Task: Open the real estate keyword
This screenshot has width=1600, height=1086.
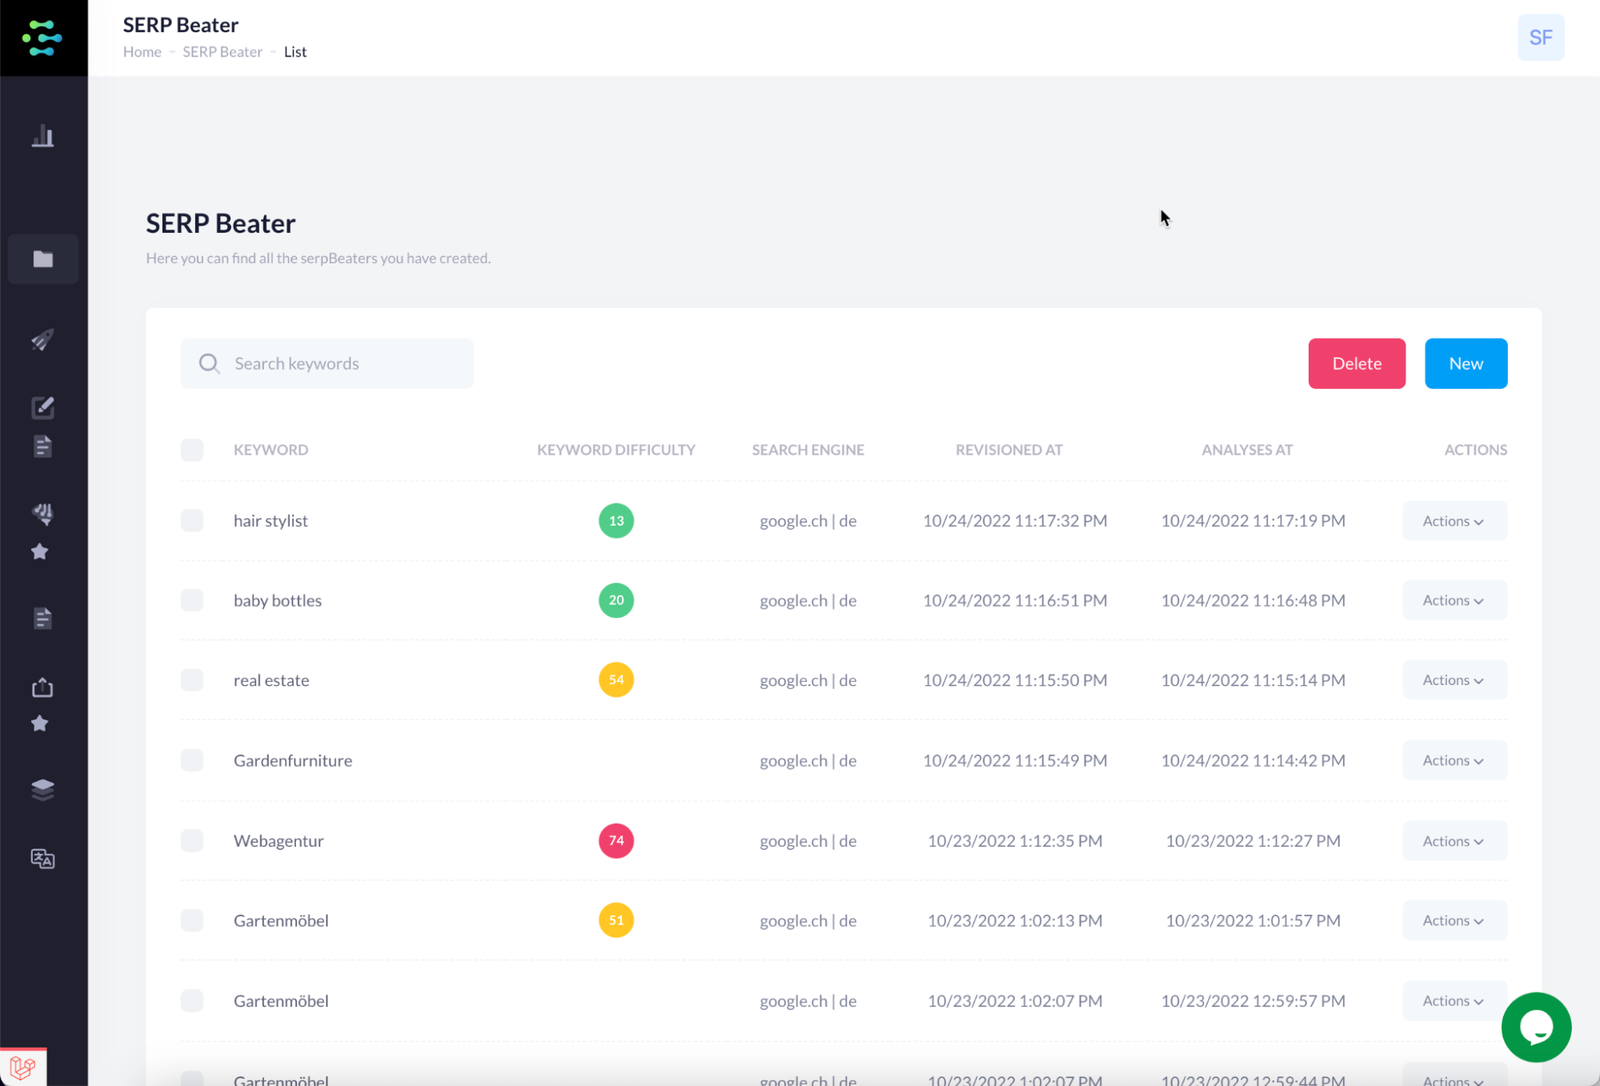Action: [x=272, y=680]
